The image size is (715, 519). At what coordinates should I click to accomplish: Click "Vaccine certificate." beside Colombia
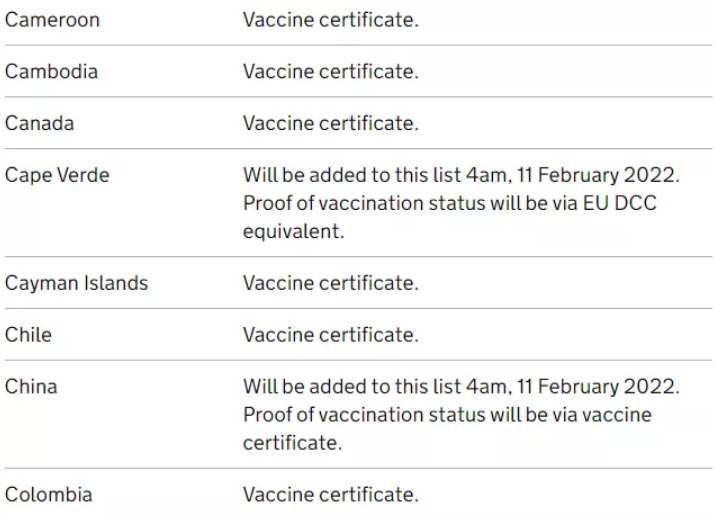point(330,494)
